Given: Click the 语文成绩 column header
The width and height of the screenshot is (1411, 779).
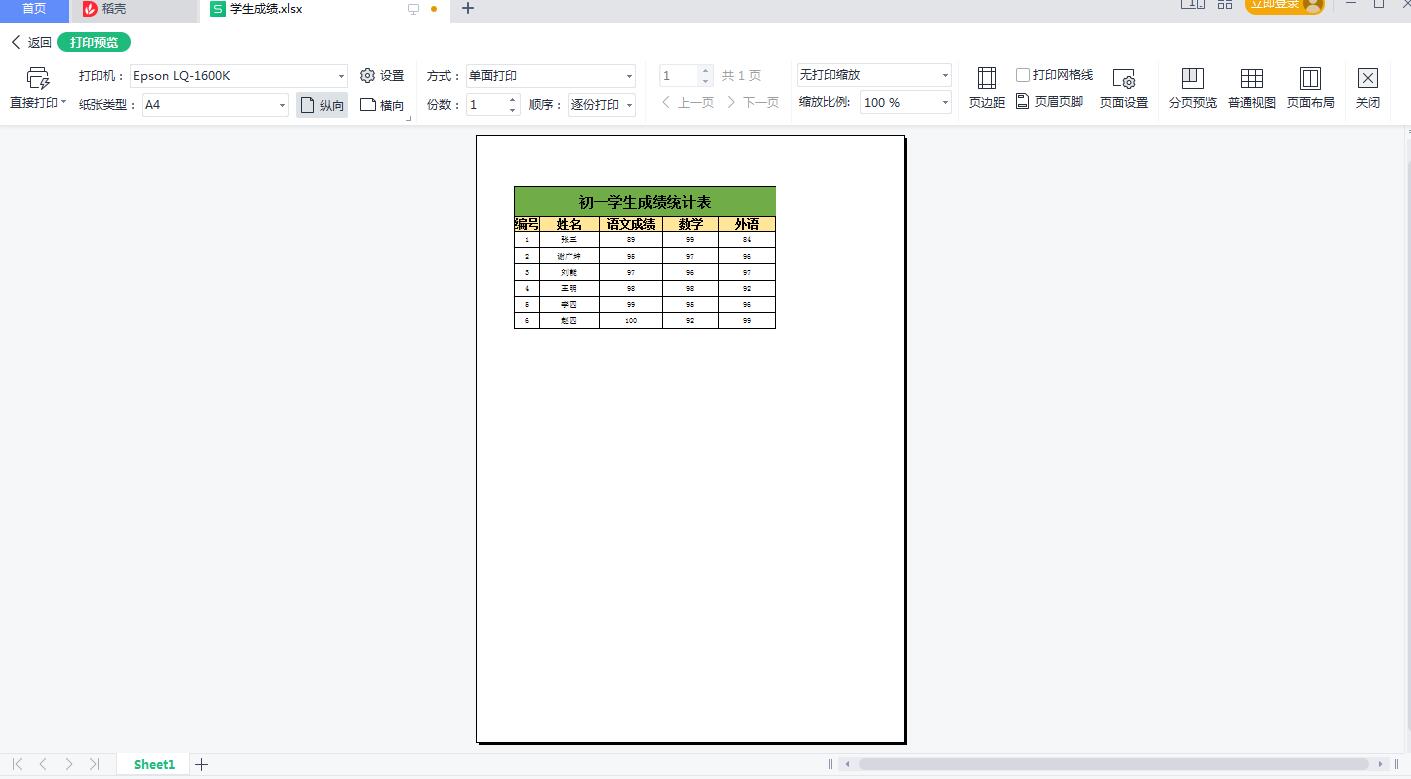Looking at the screenshot, I should tap(631, 224).
